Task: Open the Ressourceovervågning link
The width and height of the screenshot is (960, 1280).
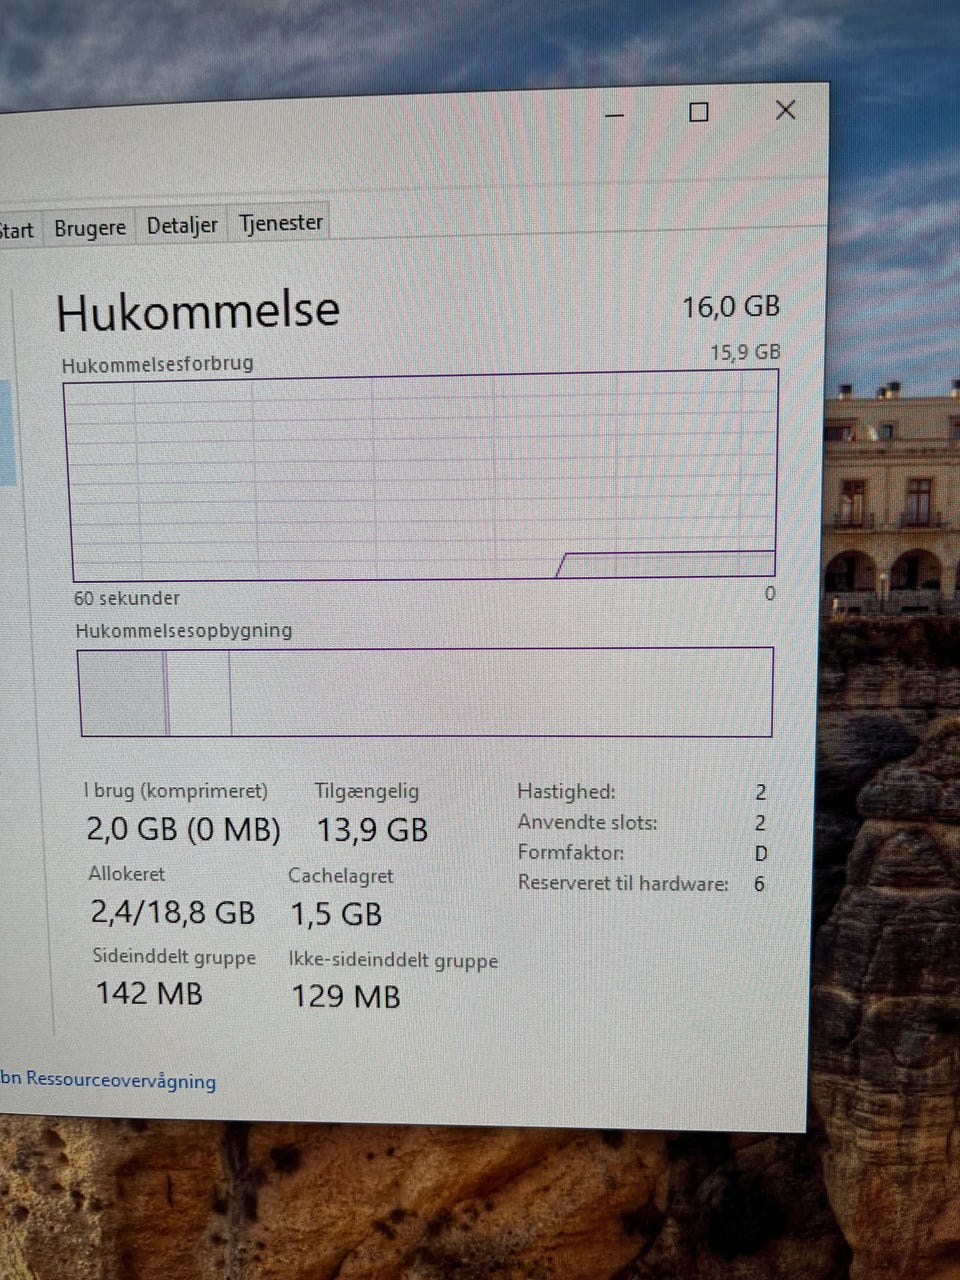Action: [108, 1080]
